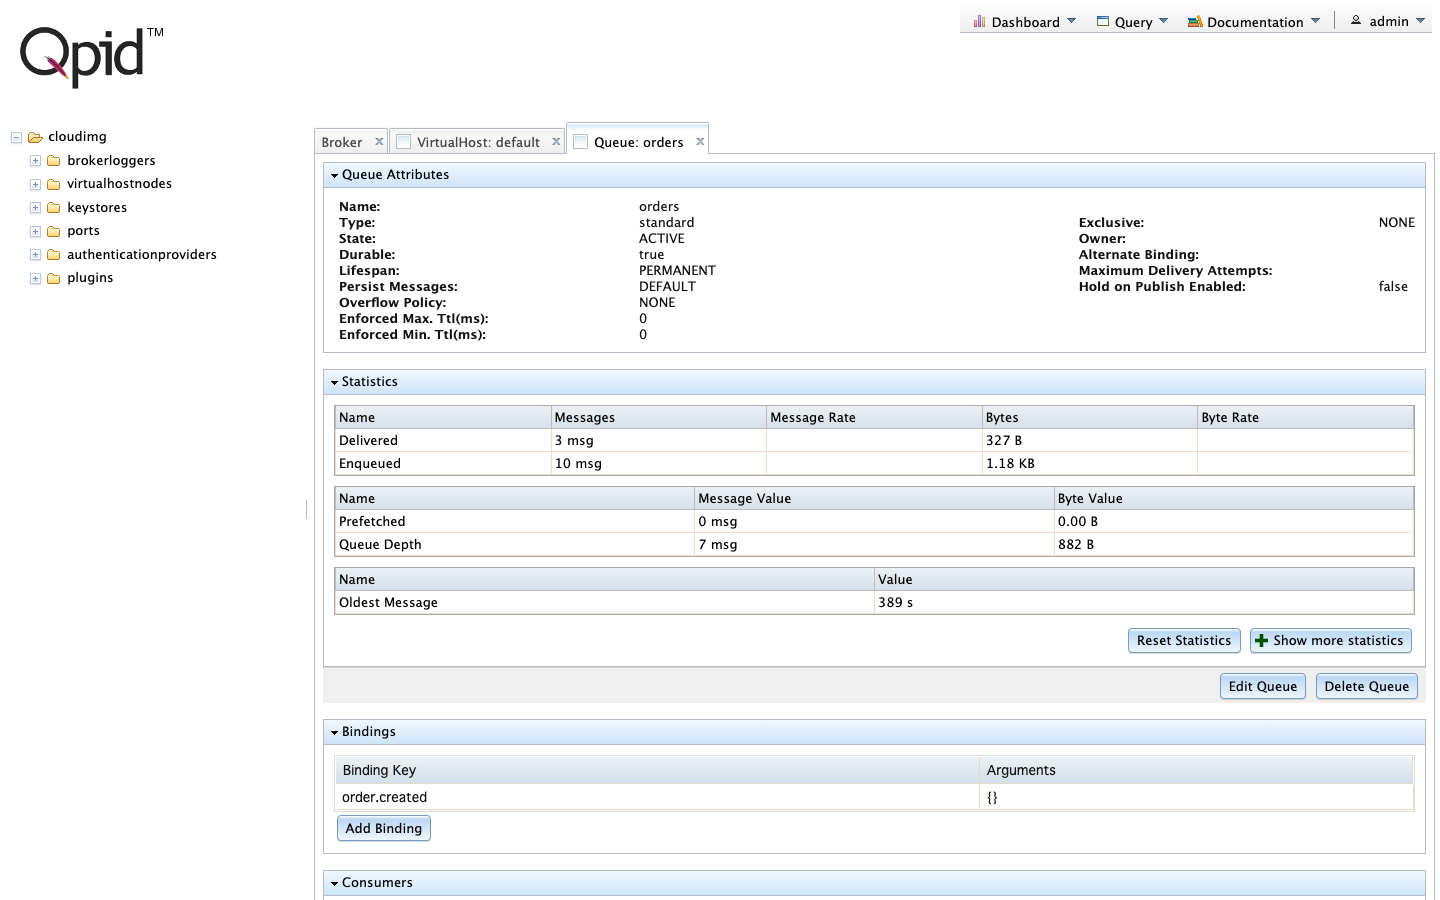The image size is (1440, 900).
Task: Click the admin user icon
Action: point(1356,20)
